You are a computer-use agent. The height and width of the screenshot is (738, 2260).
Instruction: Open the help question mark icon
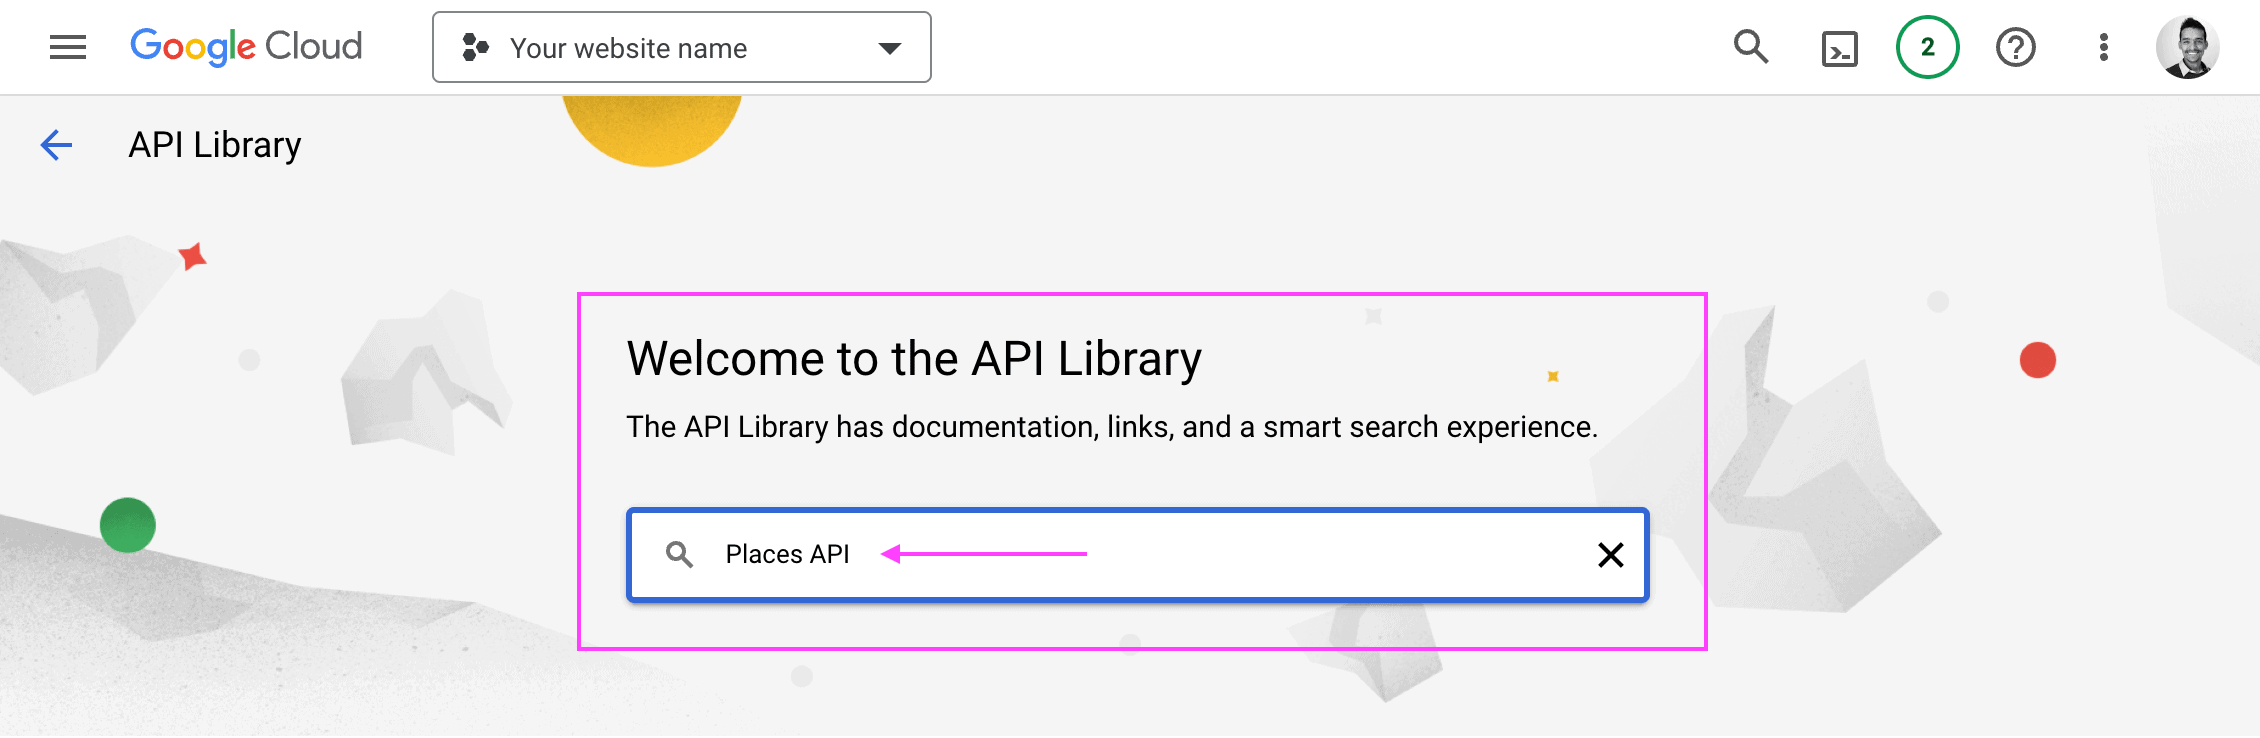point(2015,47)
